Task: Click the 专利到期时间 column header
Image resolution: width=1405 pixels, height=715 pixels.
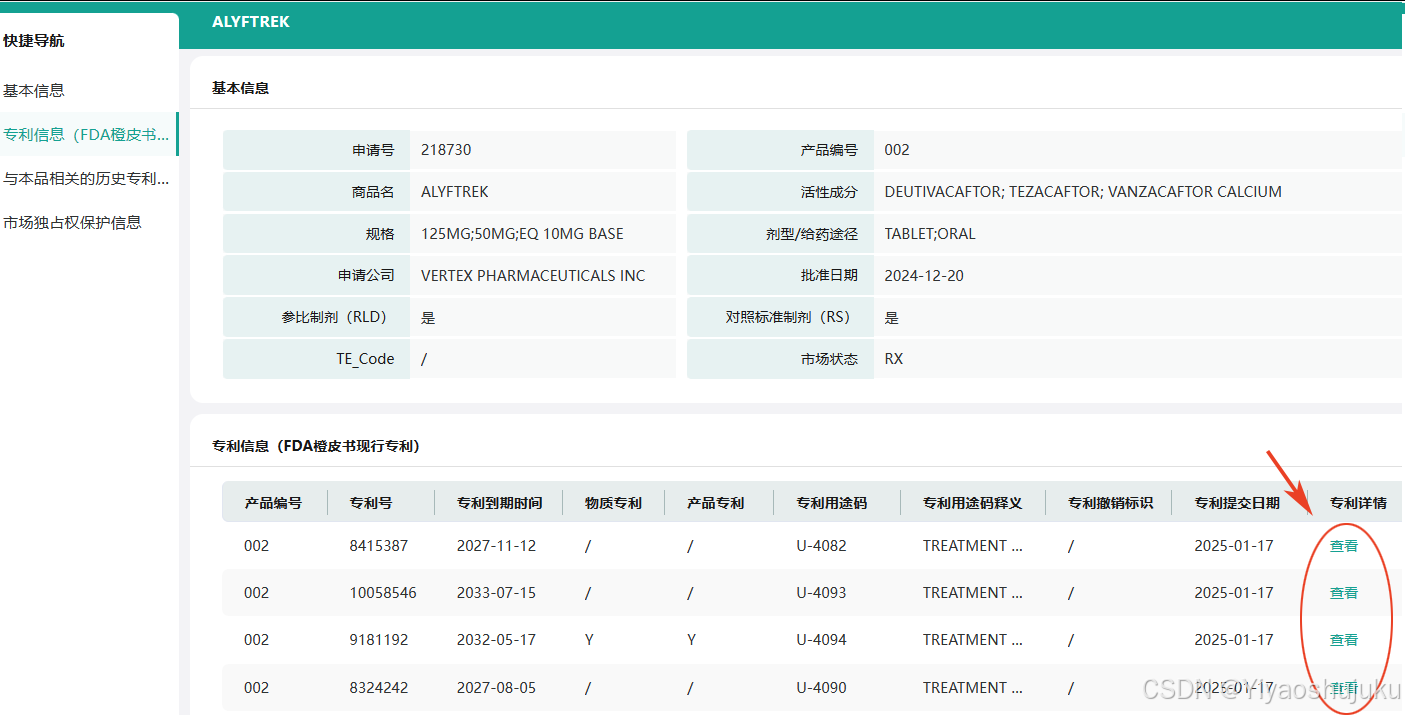Action: (499, 503)
